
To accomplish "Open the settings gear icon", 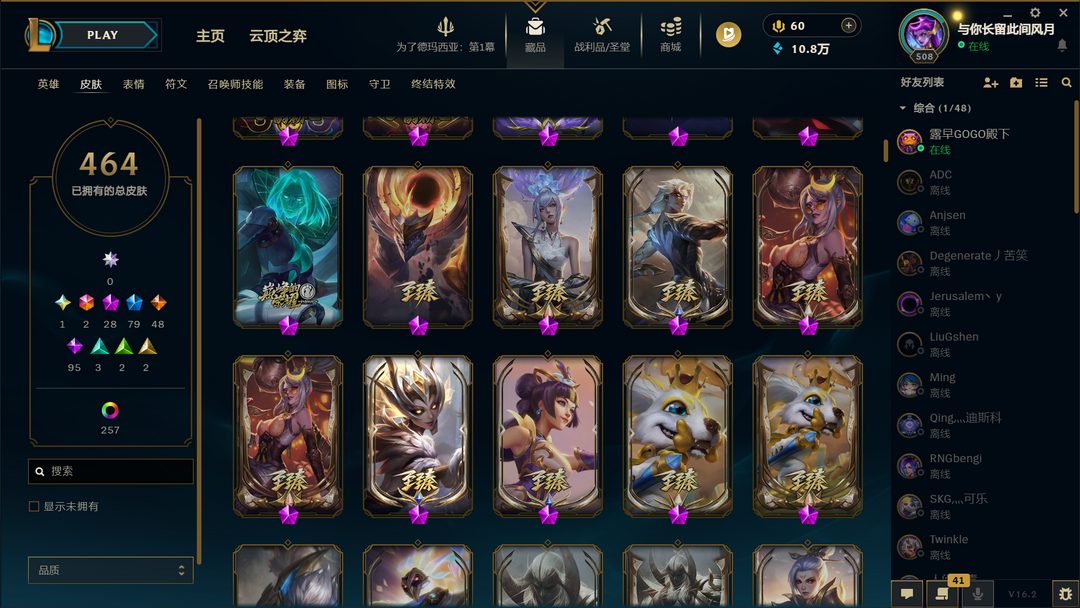I will coord(1035,12).
